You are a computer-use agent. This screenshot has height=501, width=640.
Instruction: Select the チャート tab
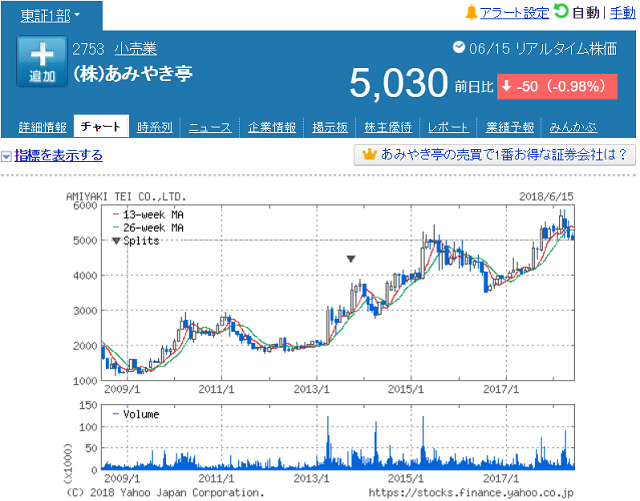pyautogui.click(x=101, y=126)
